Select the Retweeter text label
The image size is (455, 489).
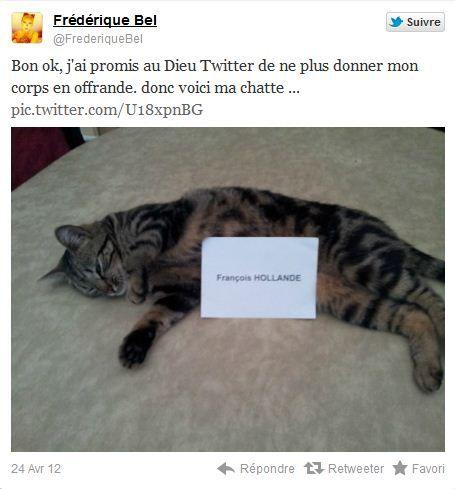(356, 469)
